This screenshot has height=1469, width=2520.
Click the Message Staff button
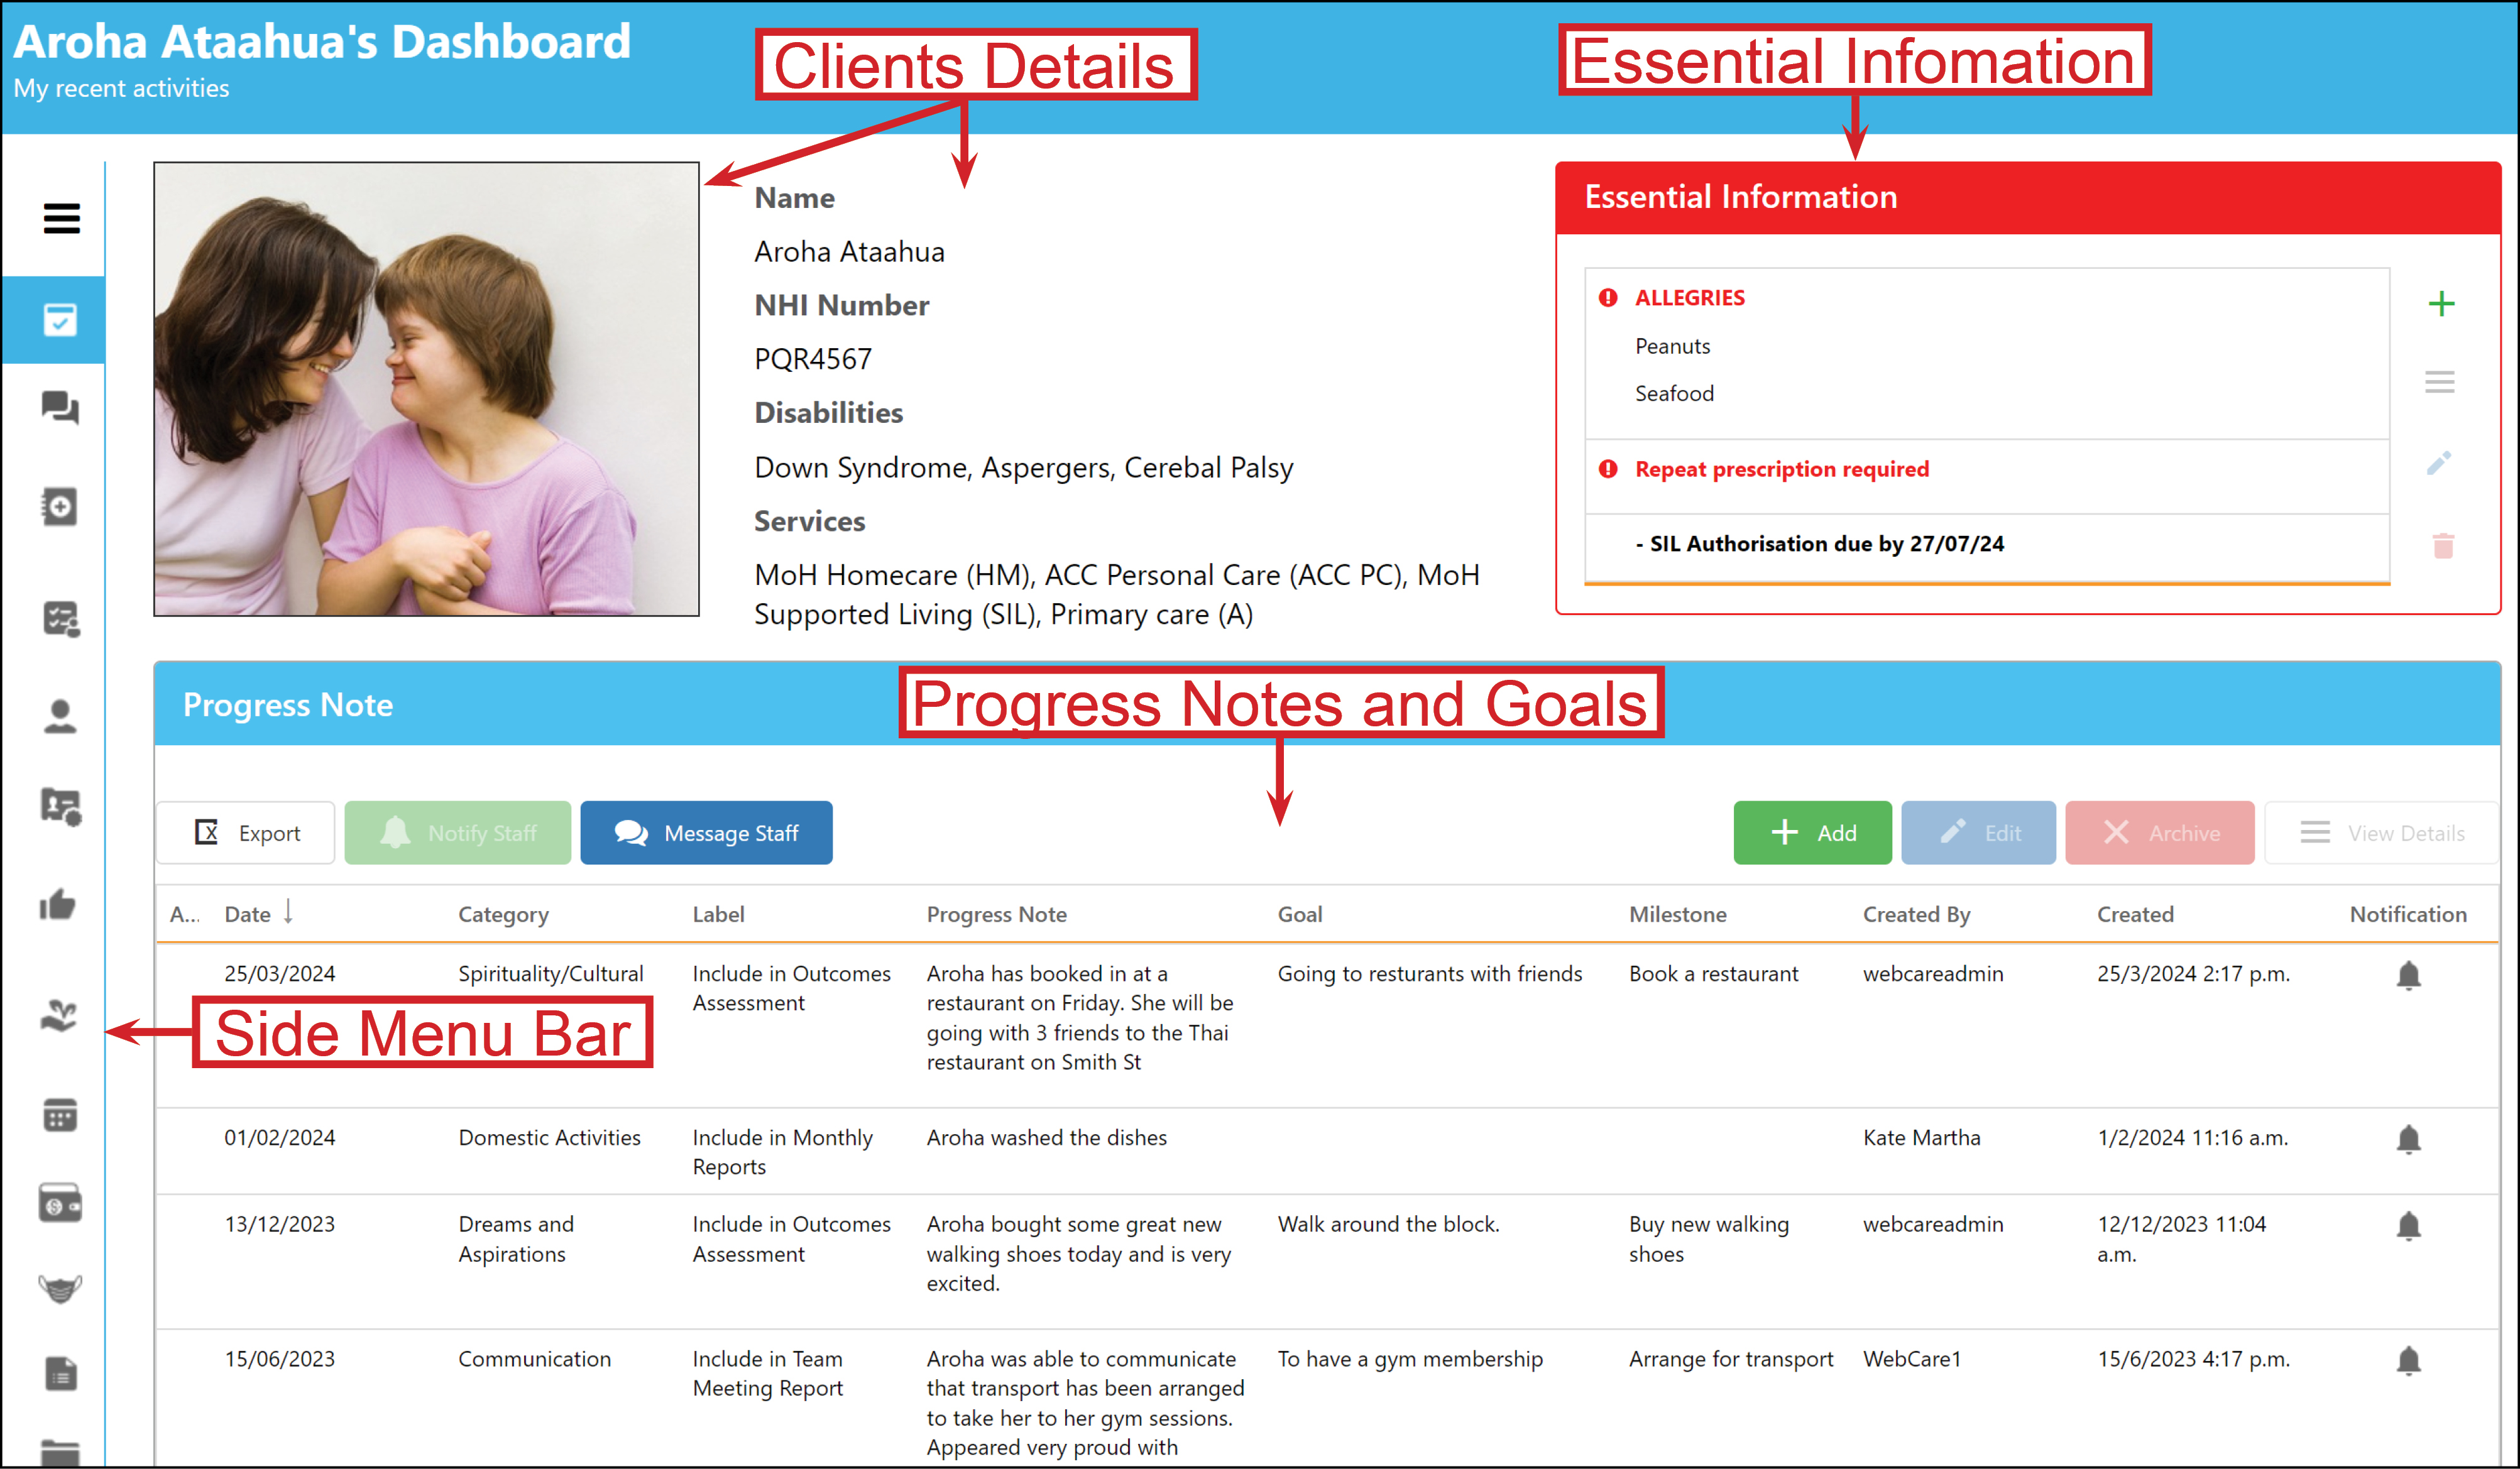click(706, 832)
